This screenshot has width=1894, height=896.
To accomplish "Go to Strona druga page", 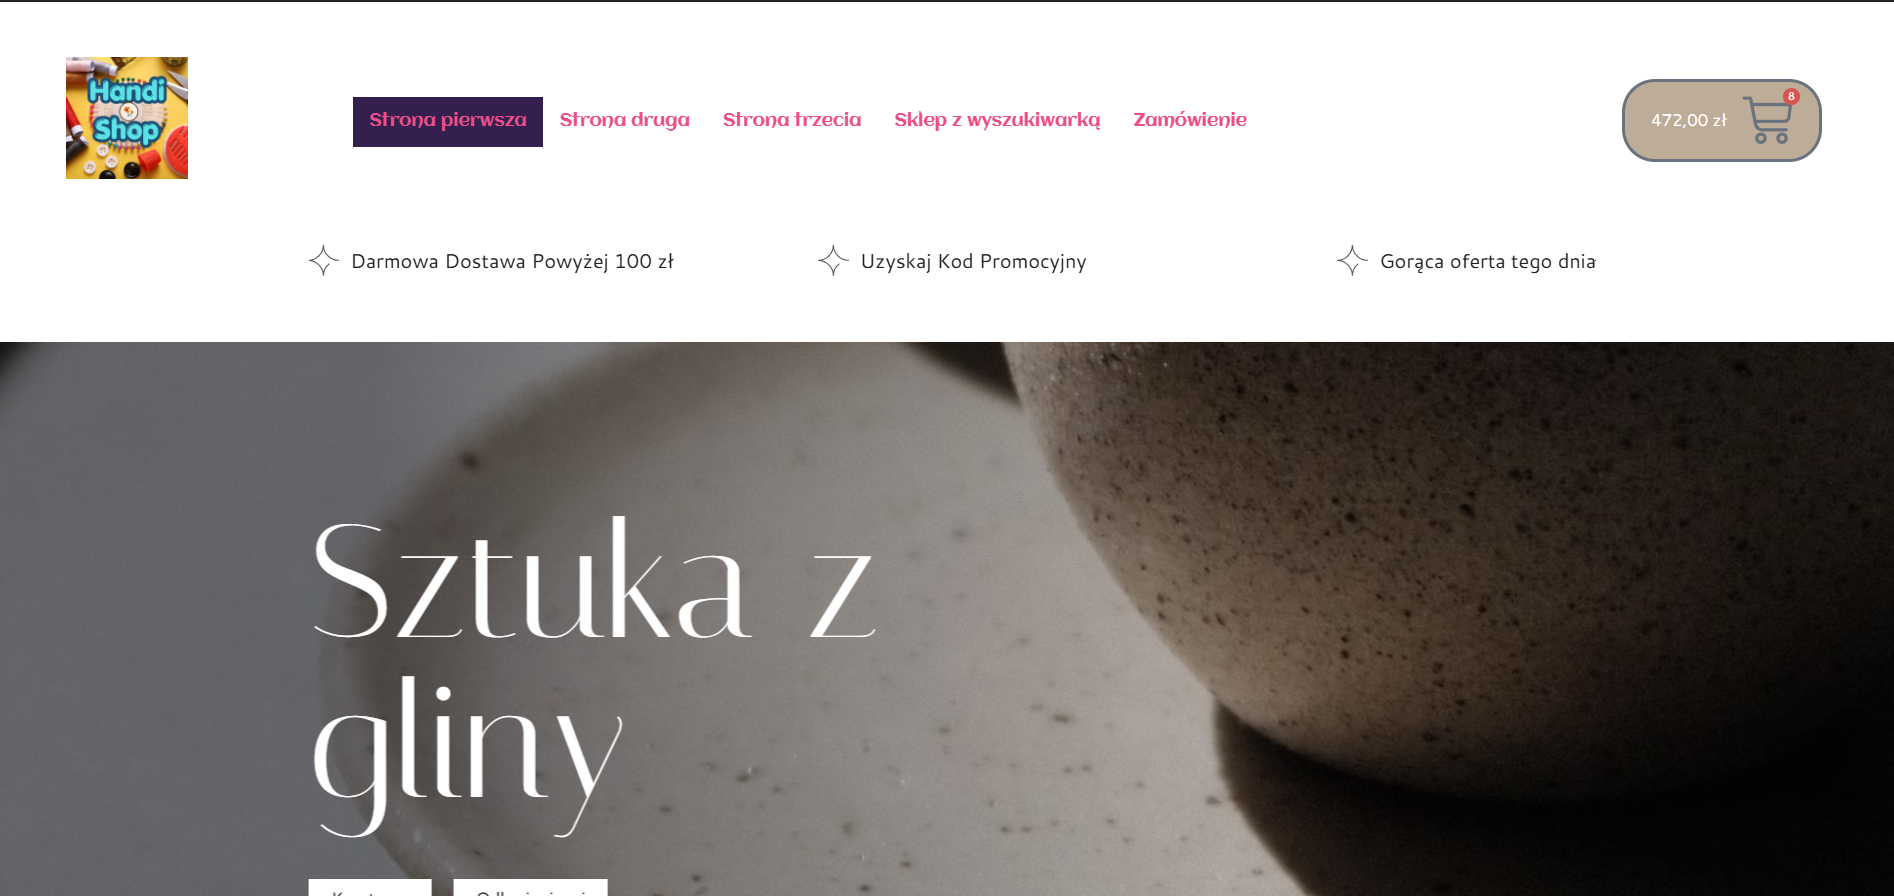I will (625, 120).
